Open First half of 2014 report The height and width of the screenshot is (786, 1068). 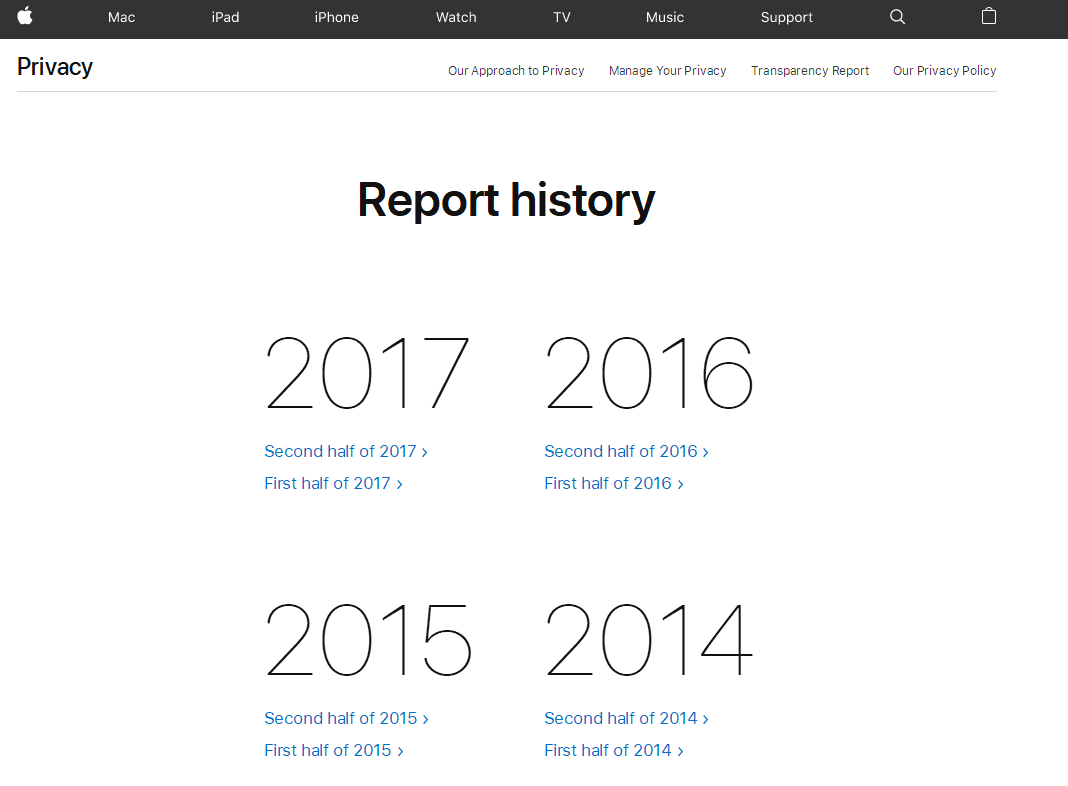614,751
